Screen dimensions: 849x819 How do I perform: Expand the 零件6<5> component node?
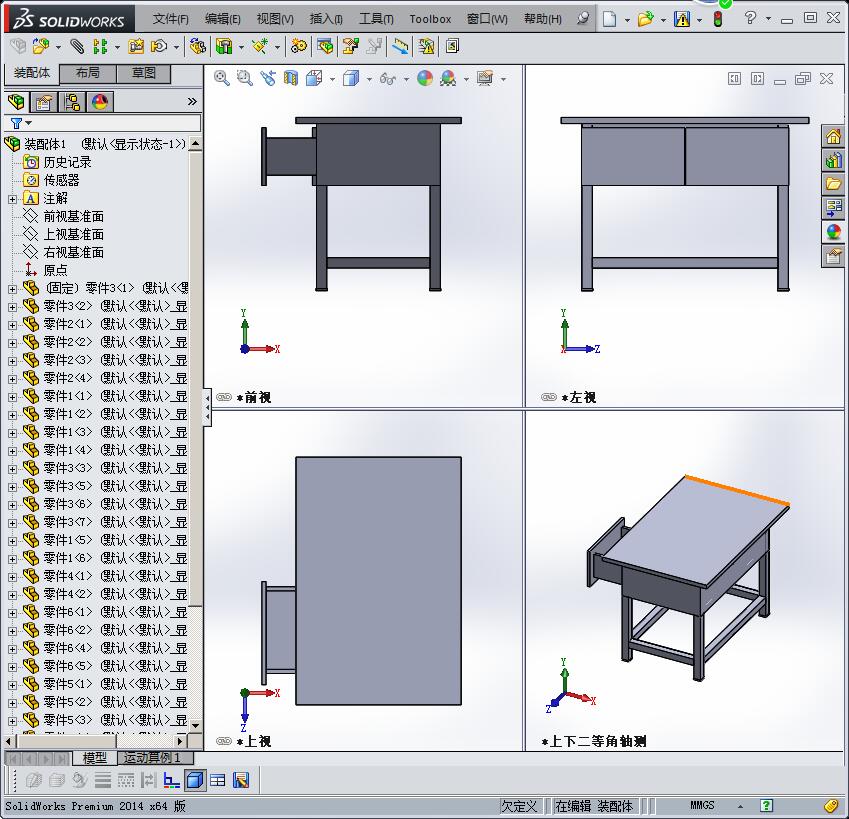12,667
